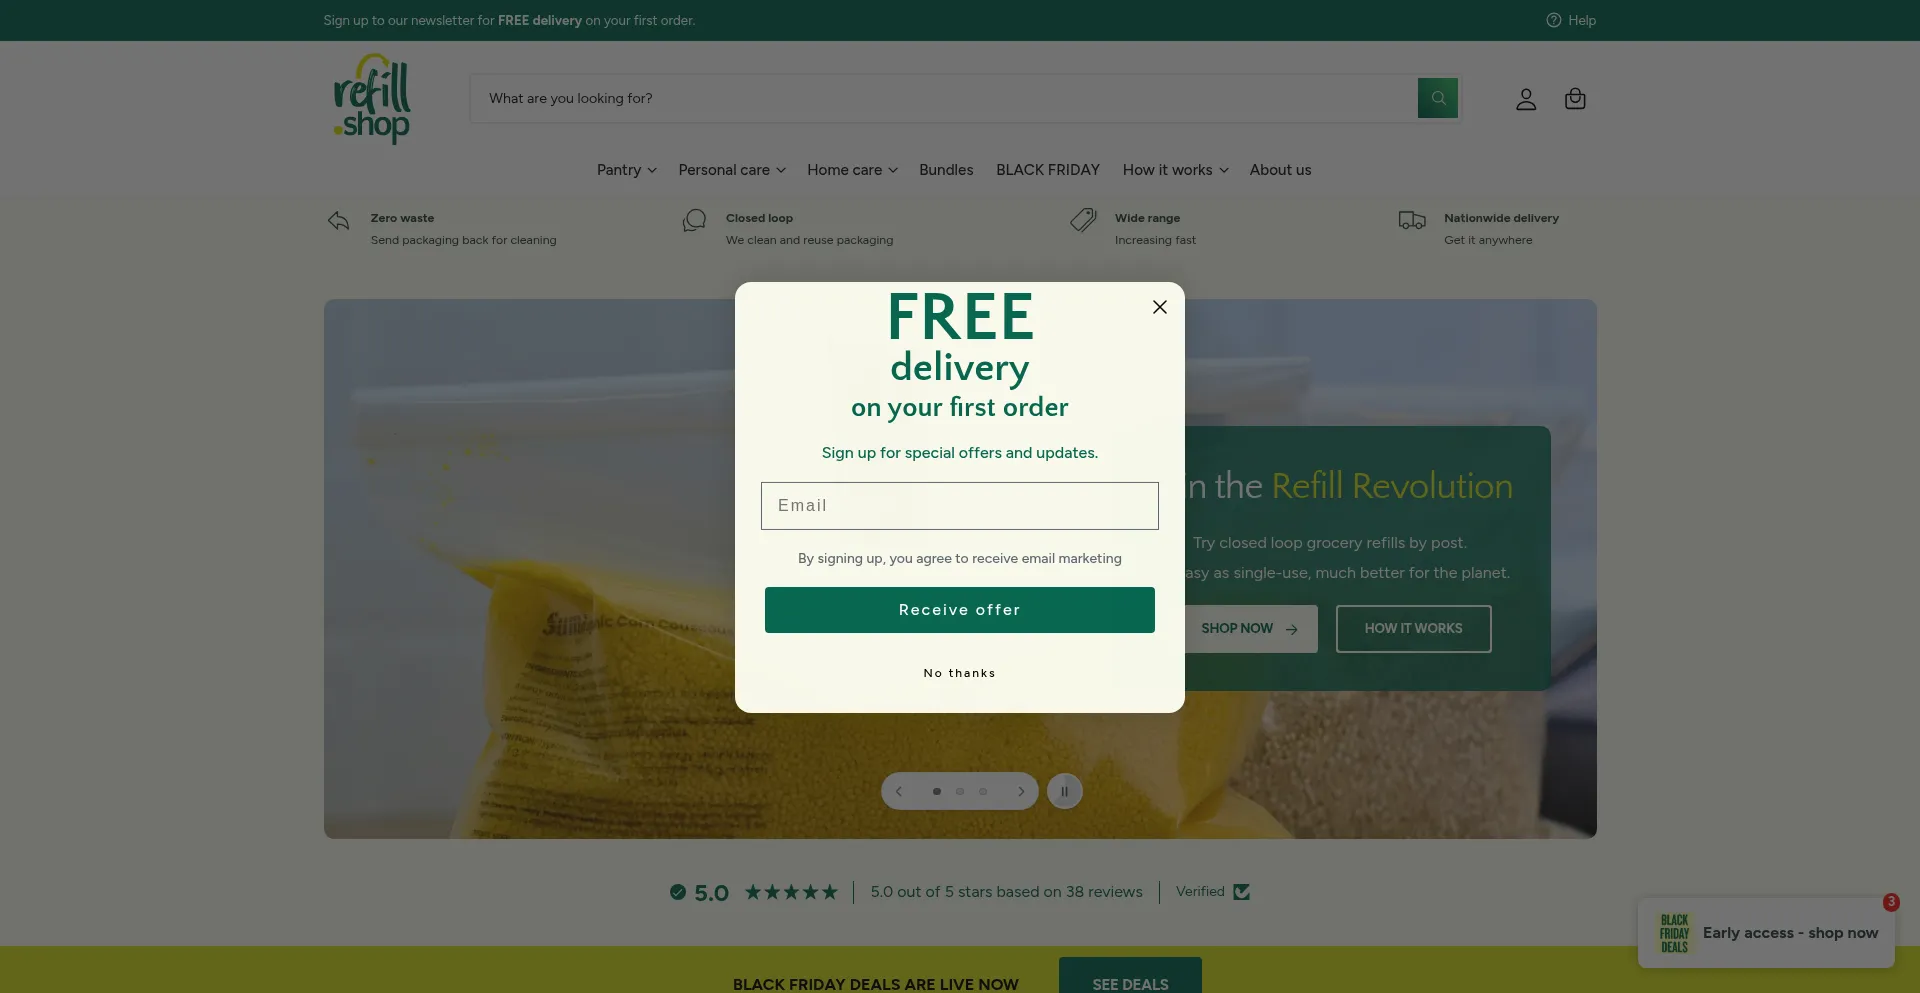Go to next slide arrow

pos(1021,791)
